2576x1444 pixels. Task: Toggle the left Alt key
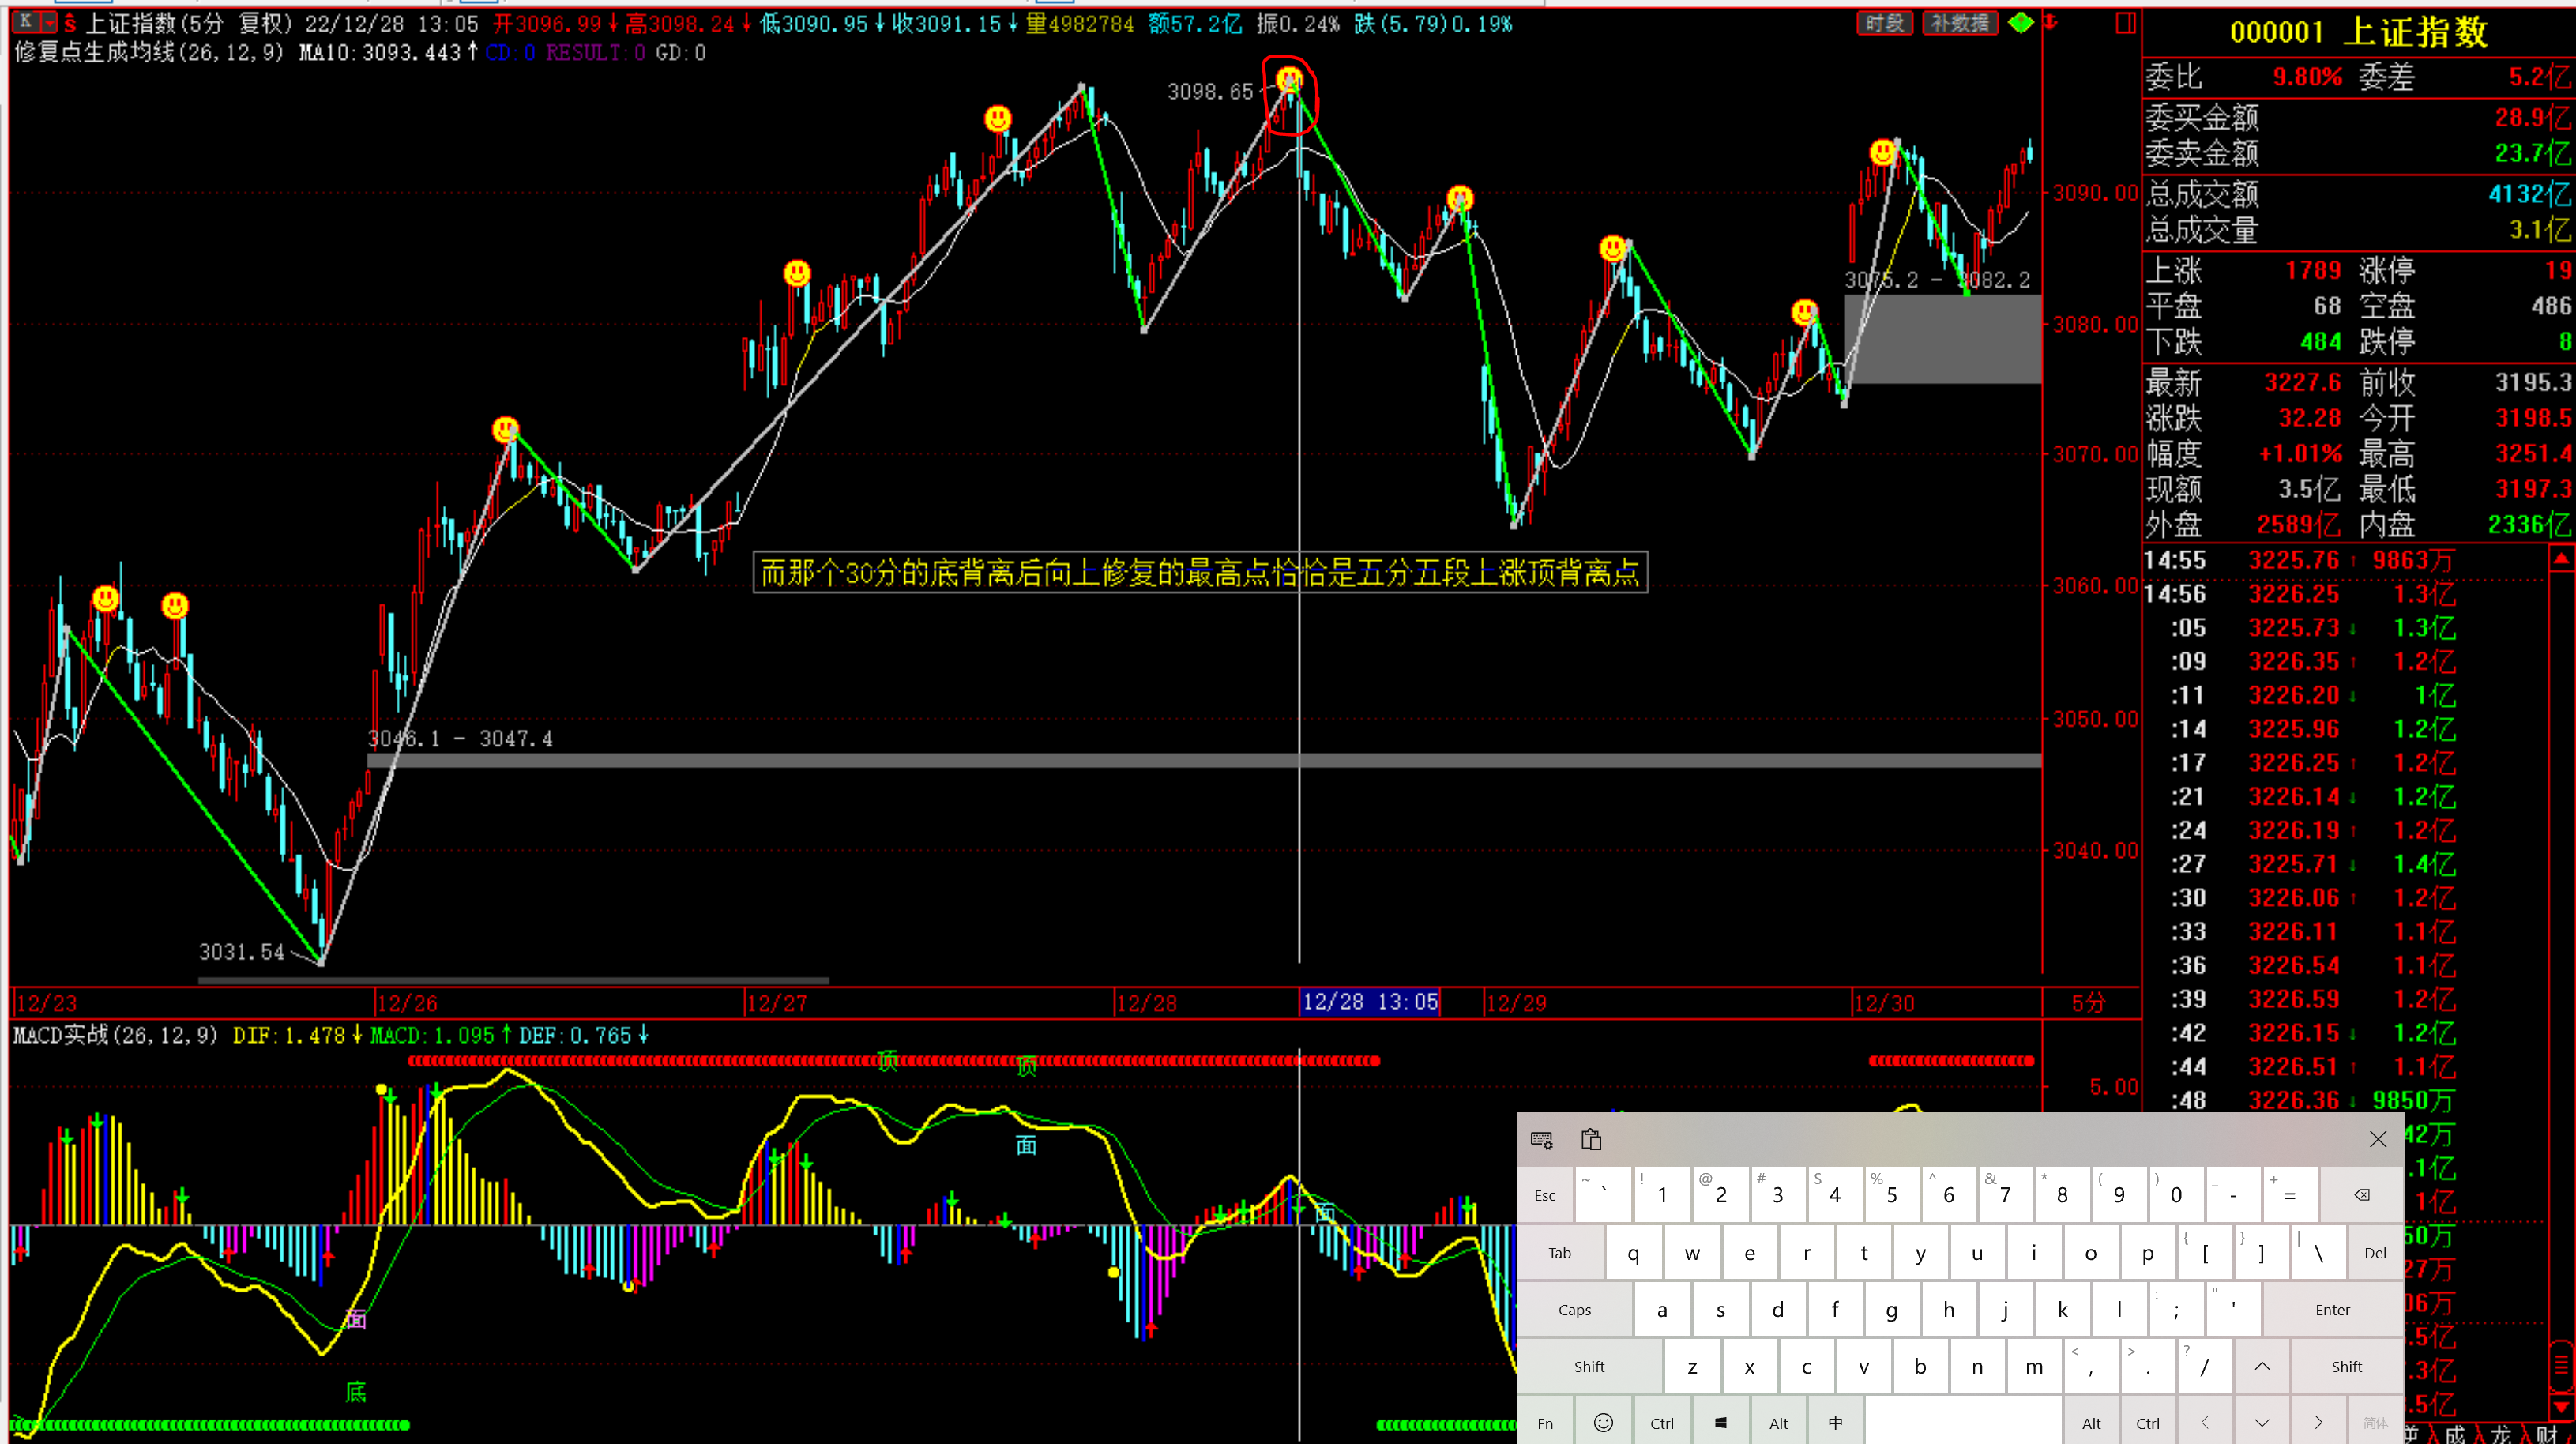pos(1779,1423)
